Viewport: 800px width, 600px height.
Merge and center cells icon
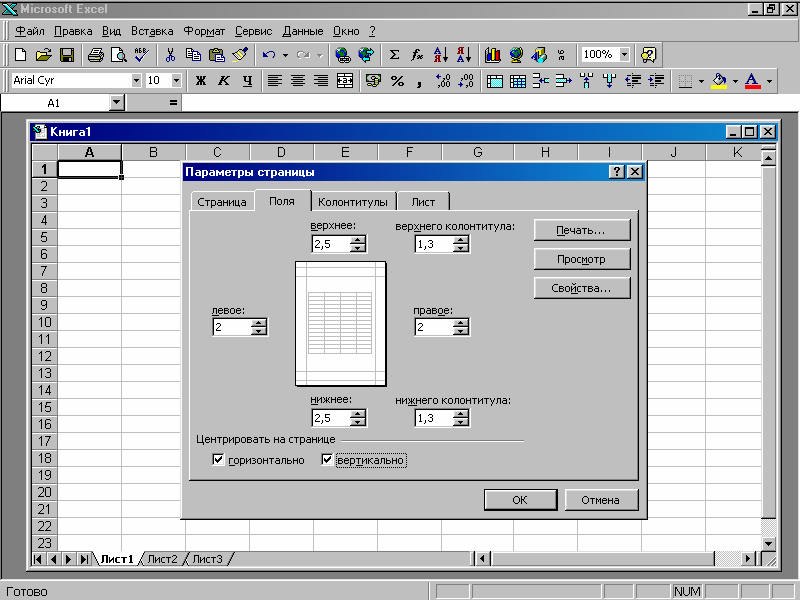pos(345,81)
